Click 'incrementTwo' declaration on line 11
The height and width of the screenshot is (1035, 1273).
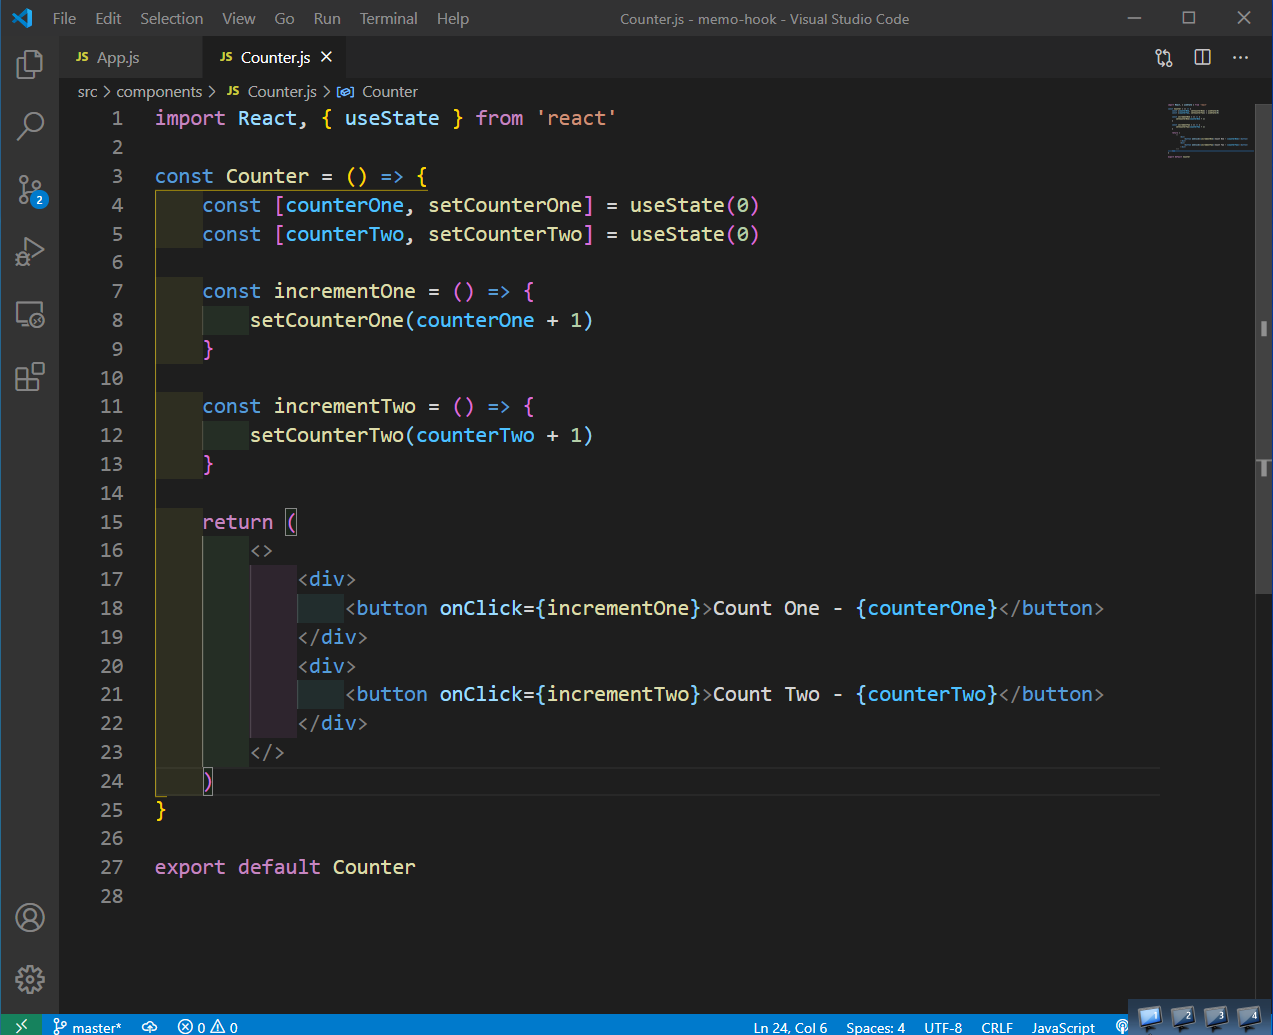point(345,406)
